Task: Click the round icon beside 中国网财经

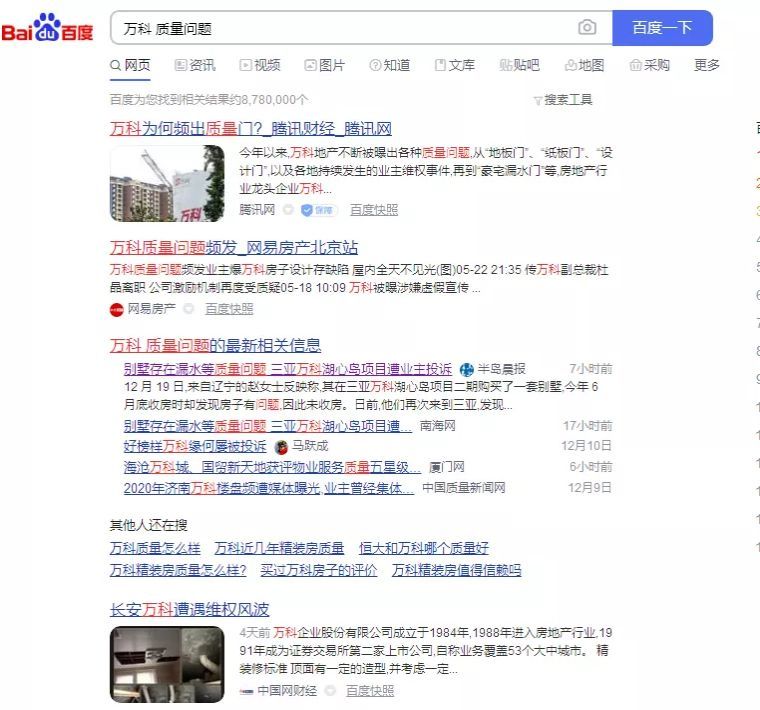Action: click(330, 691)
